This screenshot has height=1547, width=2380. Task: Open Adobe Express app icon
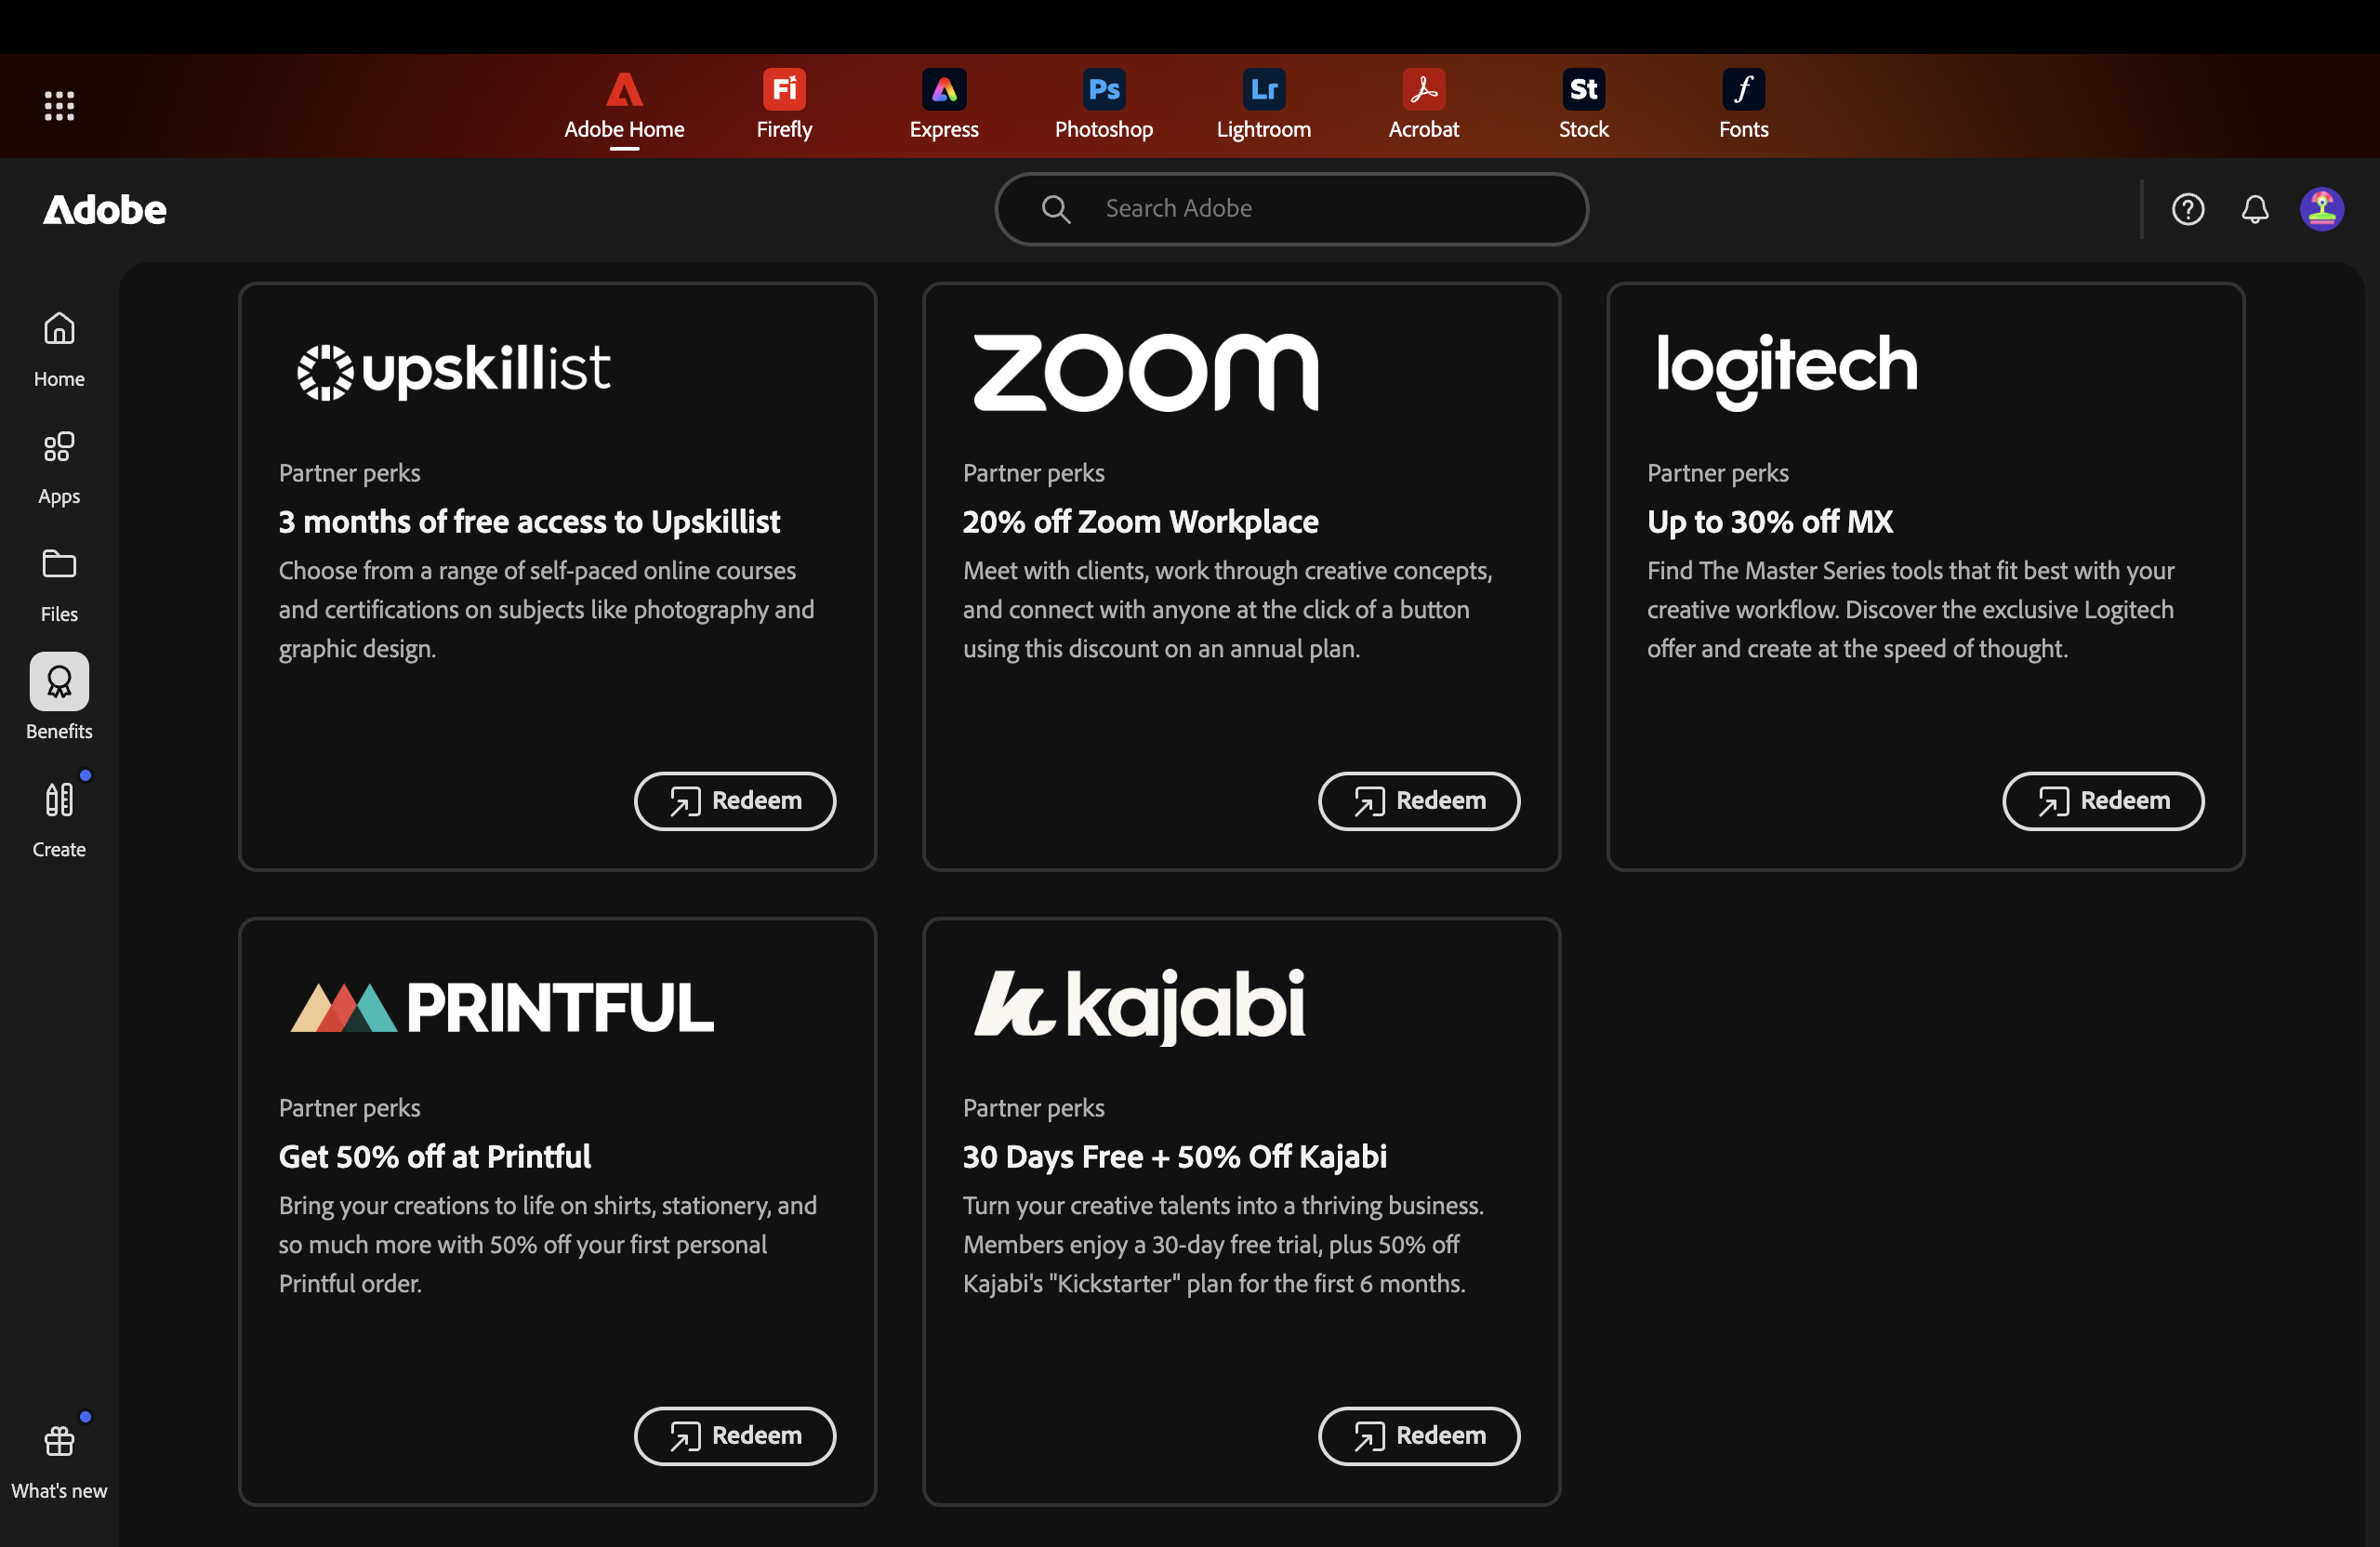pyautogui.click(x=943, y=104)
